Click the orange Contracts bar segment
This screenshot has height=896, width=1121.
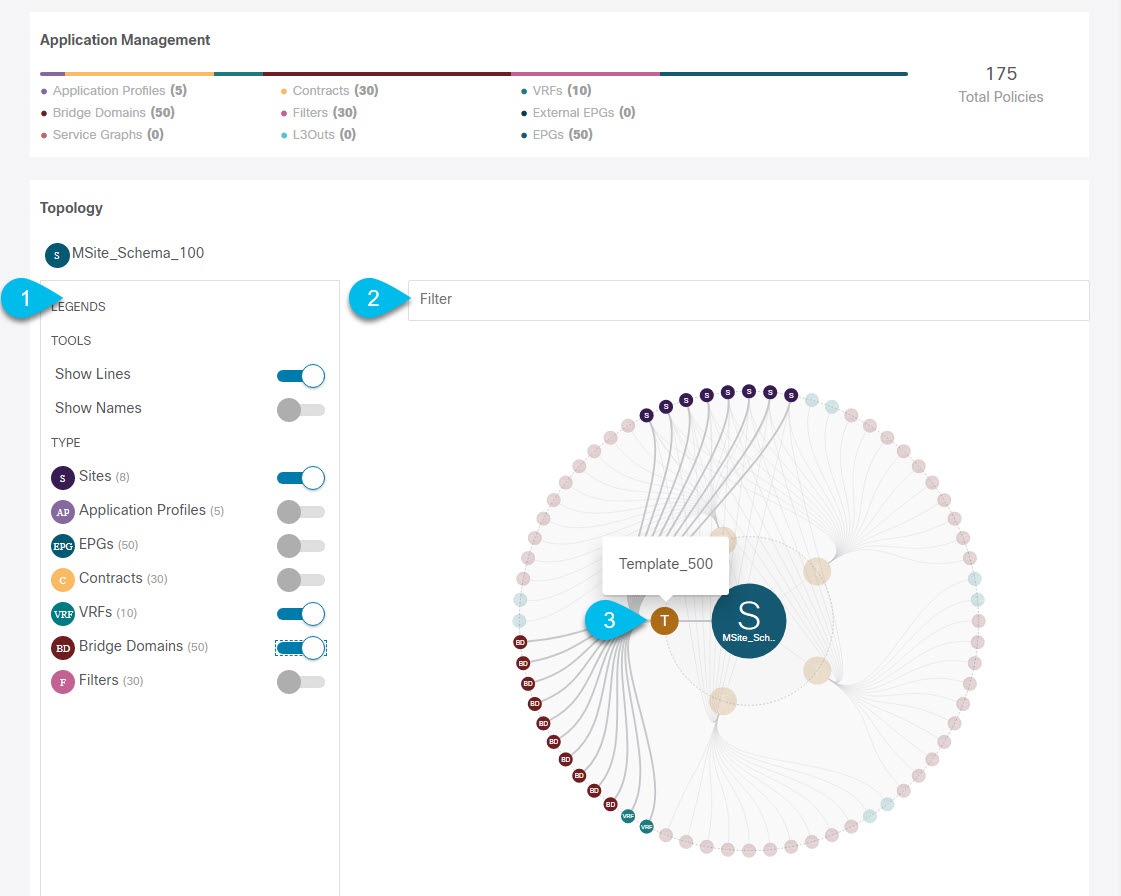(x=139, y=74)
